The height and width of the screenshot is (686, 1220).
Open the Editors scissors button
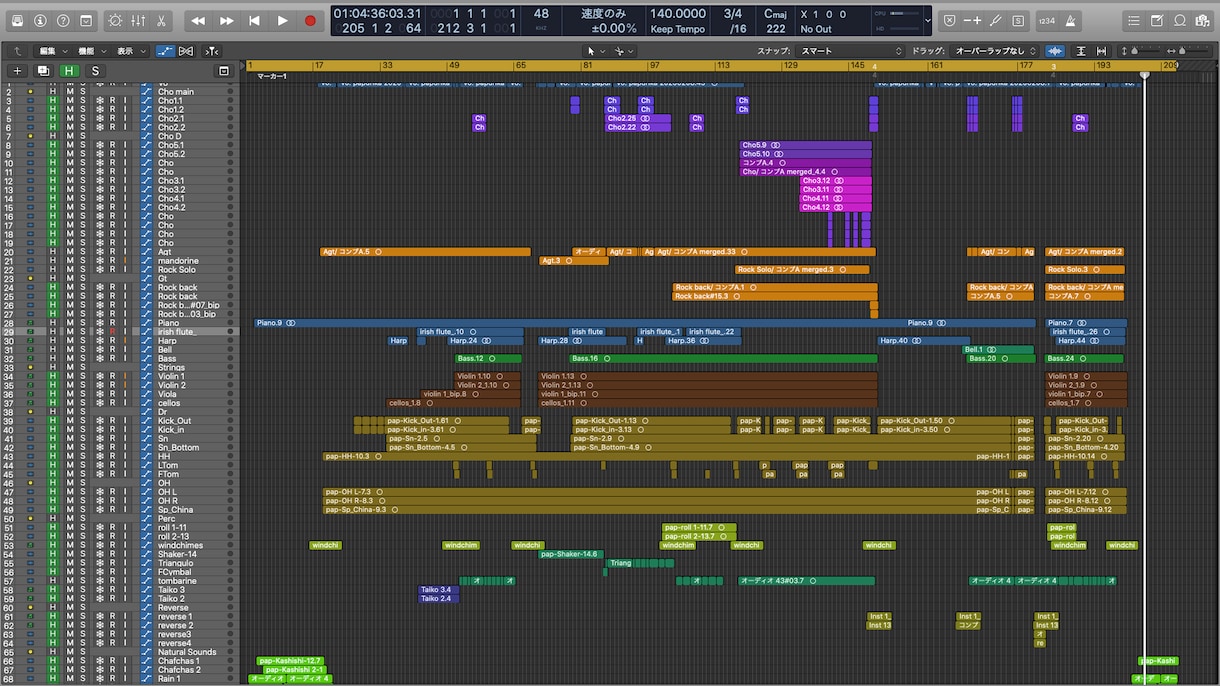pos(162,20)
